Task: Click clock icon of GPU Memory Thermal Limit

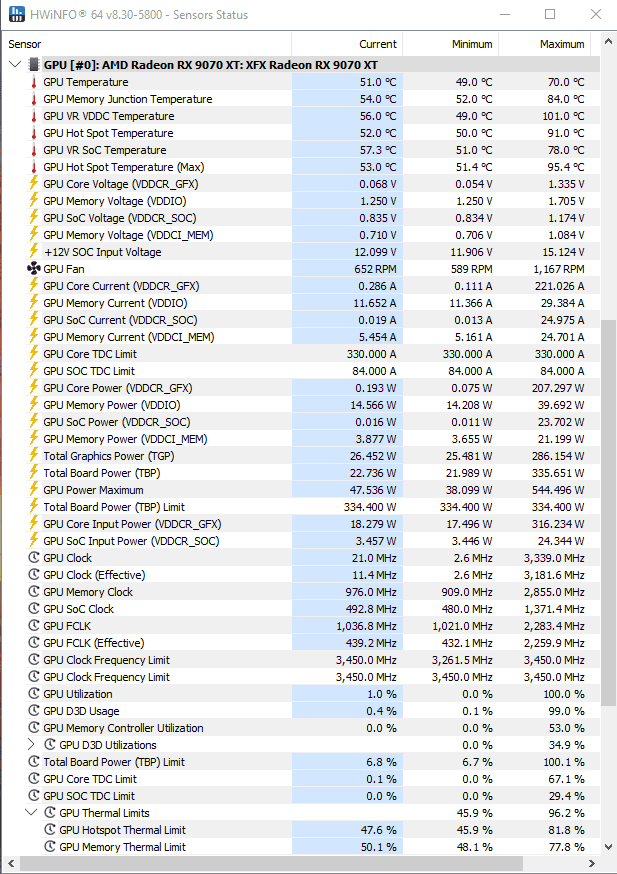Action: [50, 847]
